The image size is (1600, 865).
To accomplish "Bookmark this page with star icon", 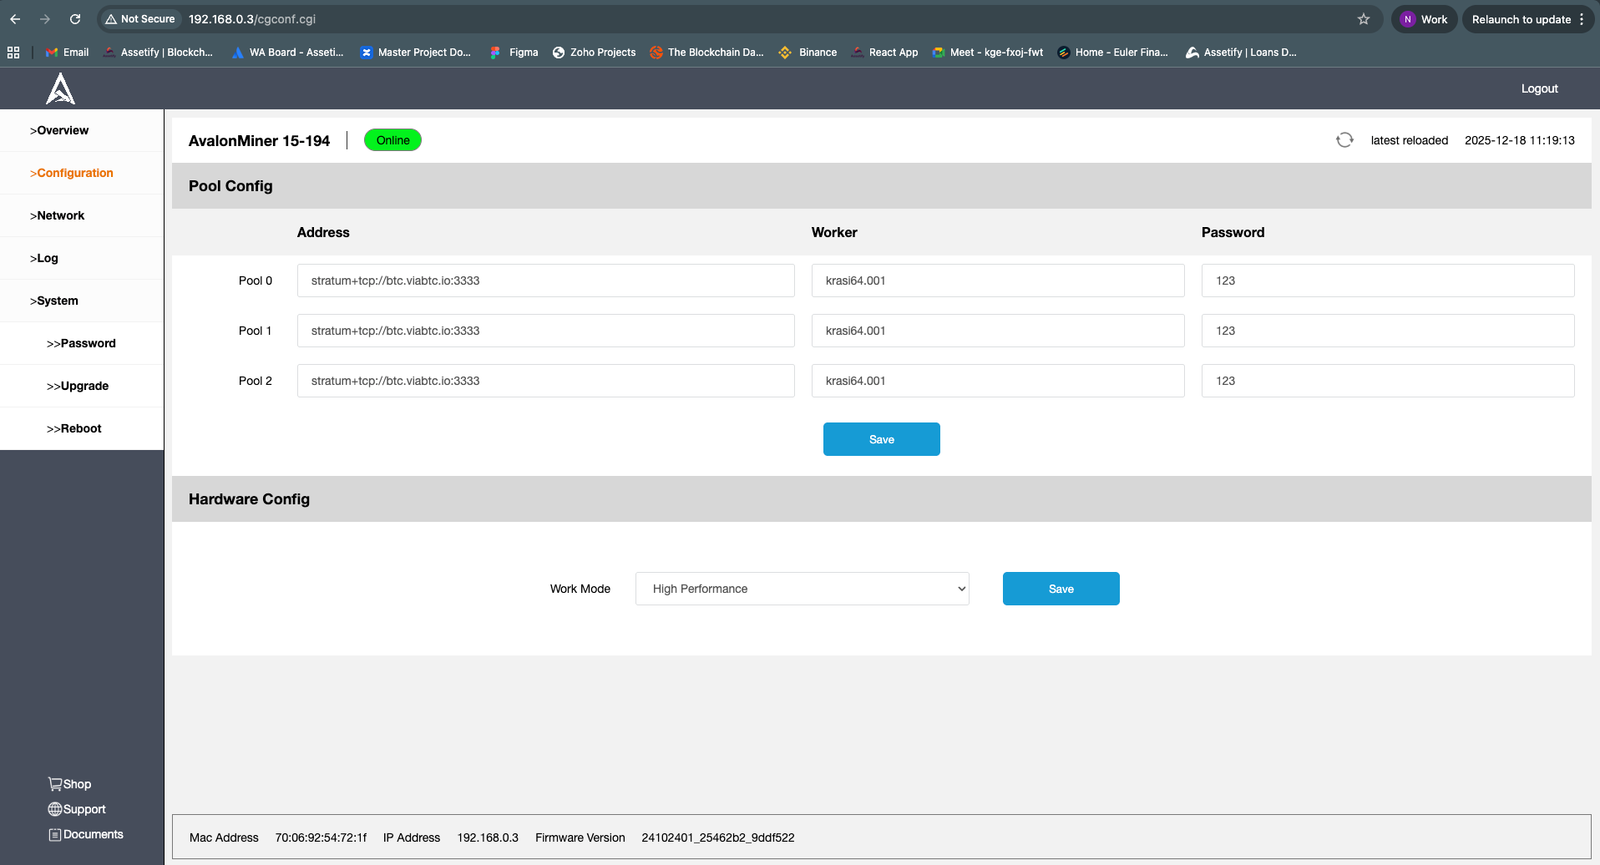I will click(x=1363, y=19).
